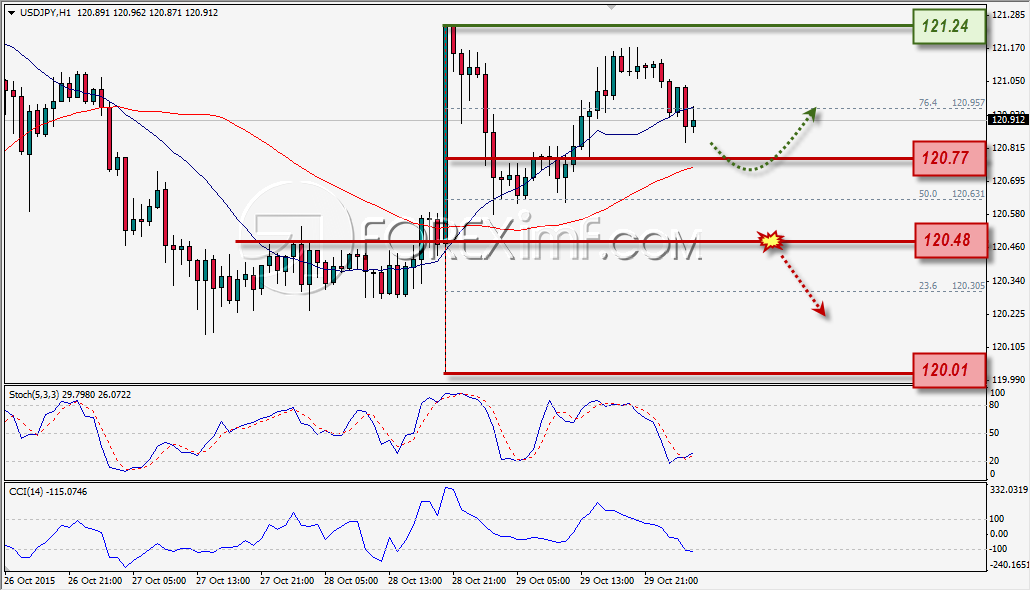Click the Stochastic 20 level axis label
Image resolution: width=1031 pixels, height=591 pixels.
tap(994, 461)
